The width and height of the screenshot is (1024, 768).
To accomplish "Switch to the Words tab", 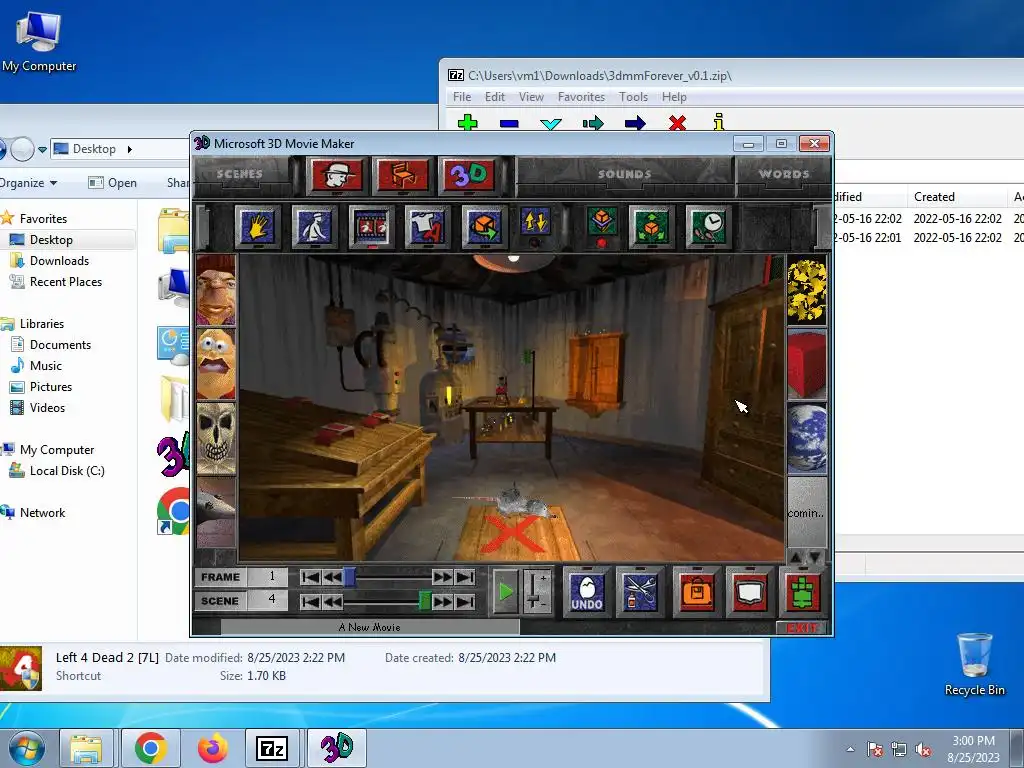I will (784, 174).
